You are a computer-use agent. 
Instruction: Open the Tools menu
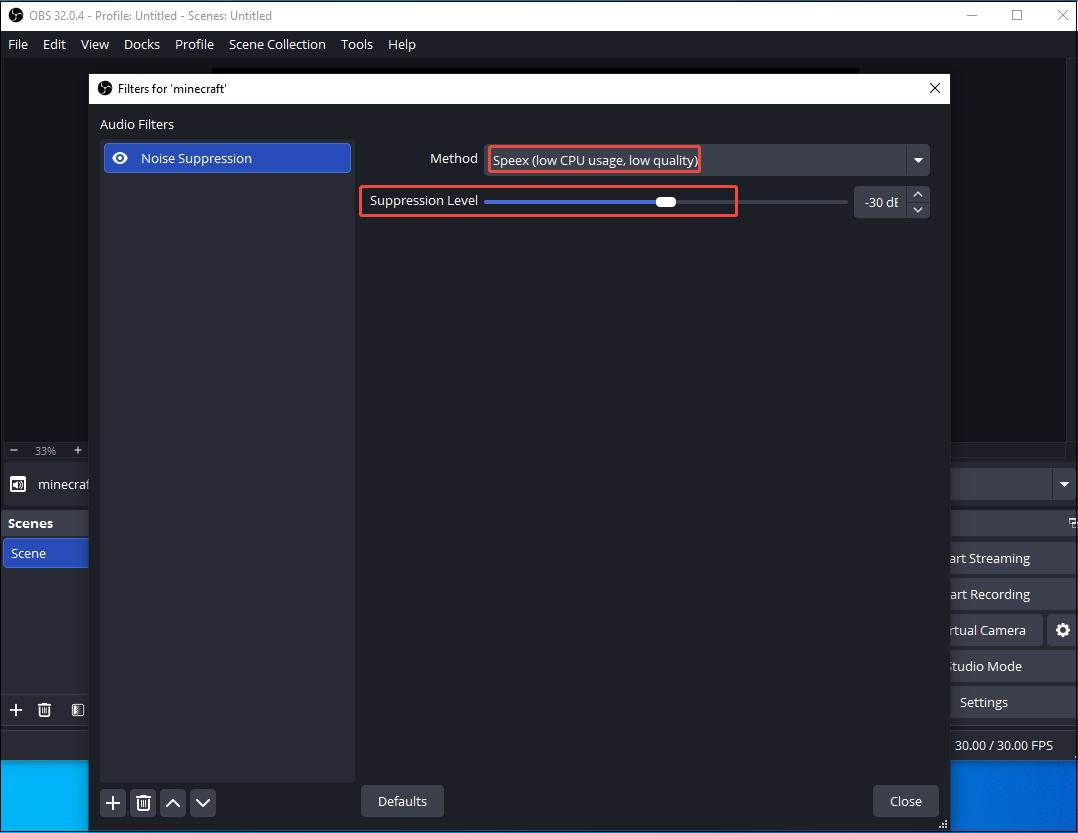pos(356,44)
